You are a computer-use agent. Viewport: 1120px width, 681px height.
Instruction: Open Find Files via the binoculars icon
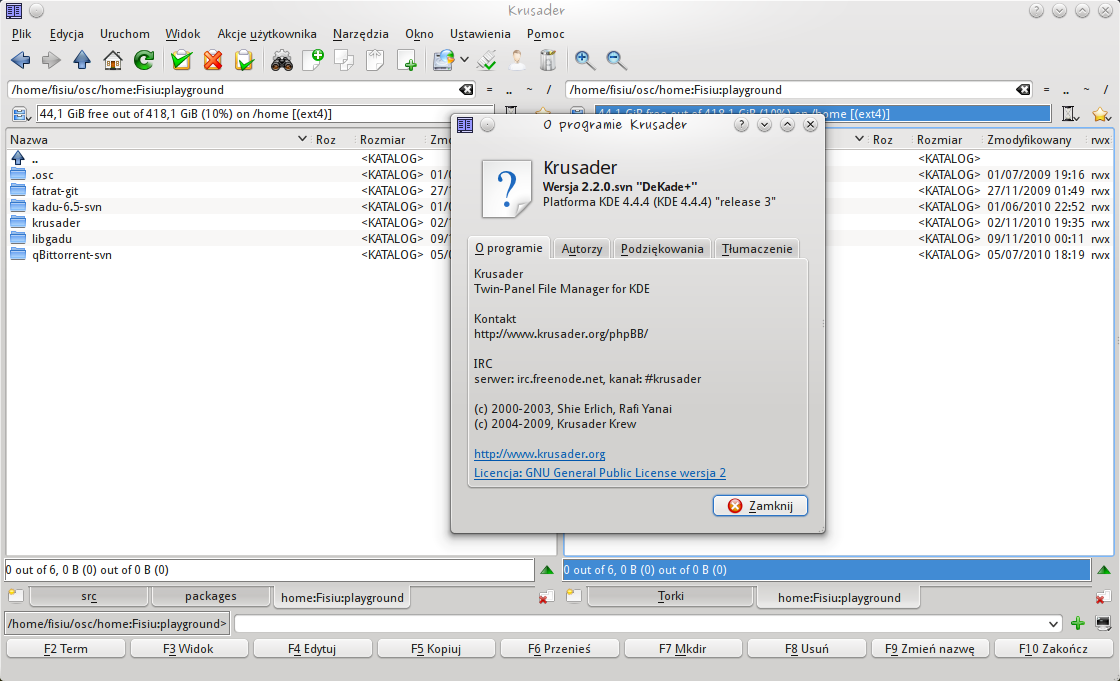pyautogui.click(x=282, y=60)
